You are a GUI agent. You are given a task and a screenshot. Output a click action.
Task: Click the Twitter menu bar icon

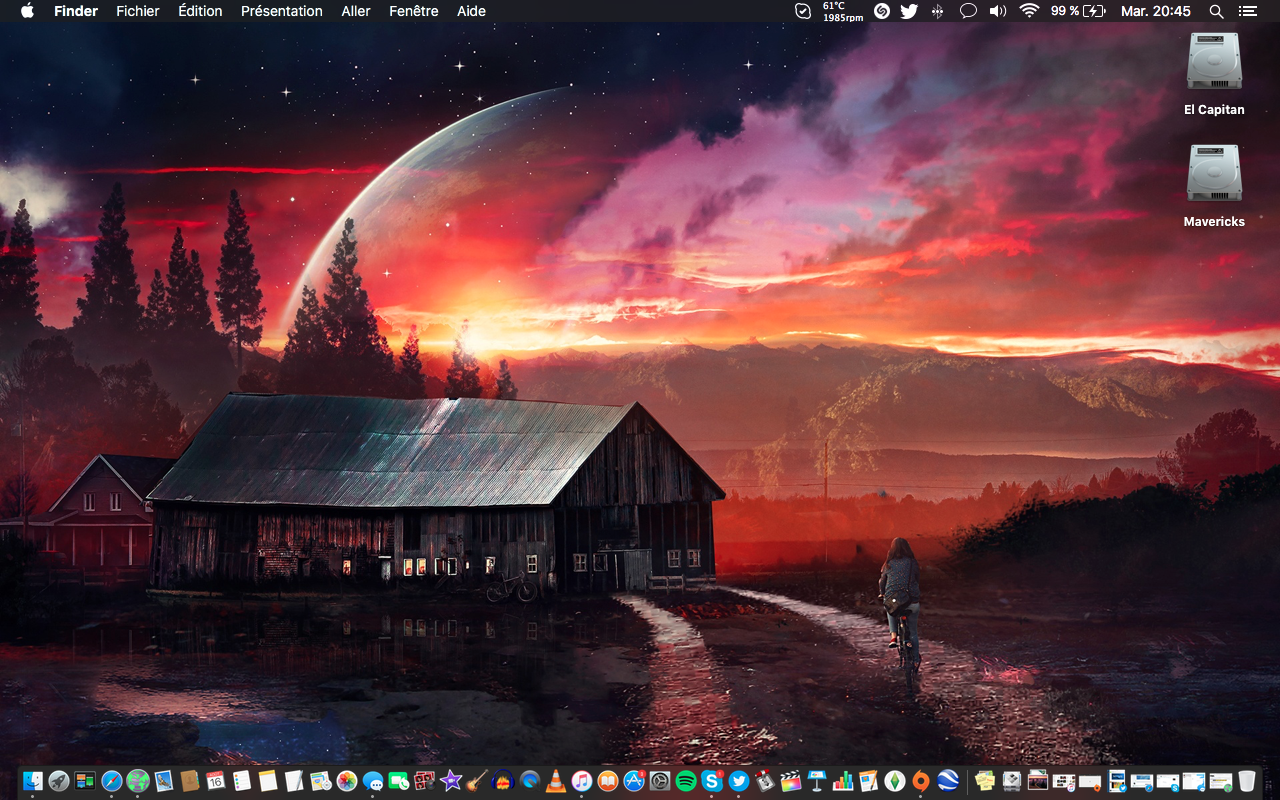pos(909,11)
